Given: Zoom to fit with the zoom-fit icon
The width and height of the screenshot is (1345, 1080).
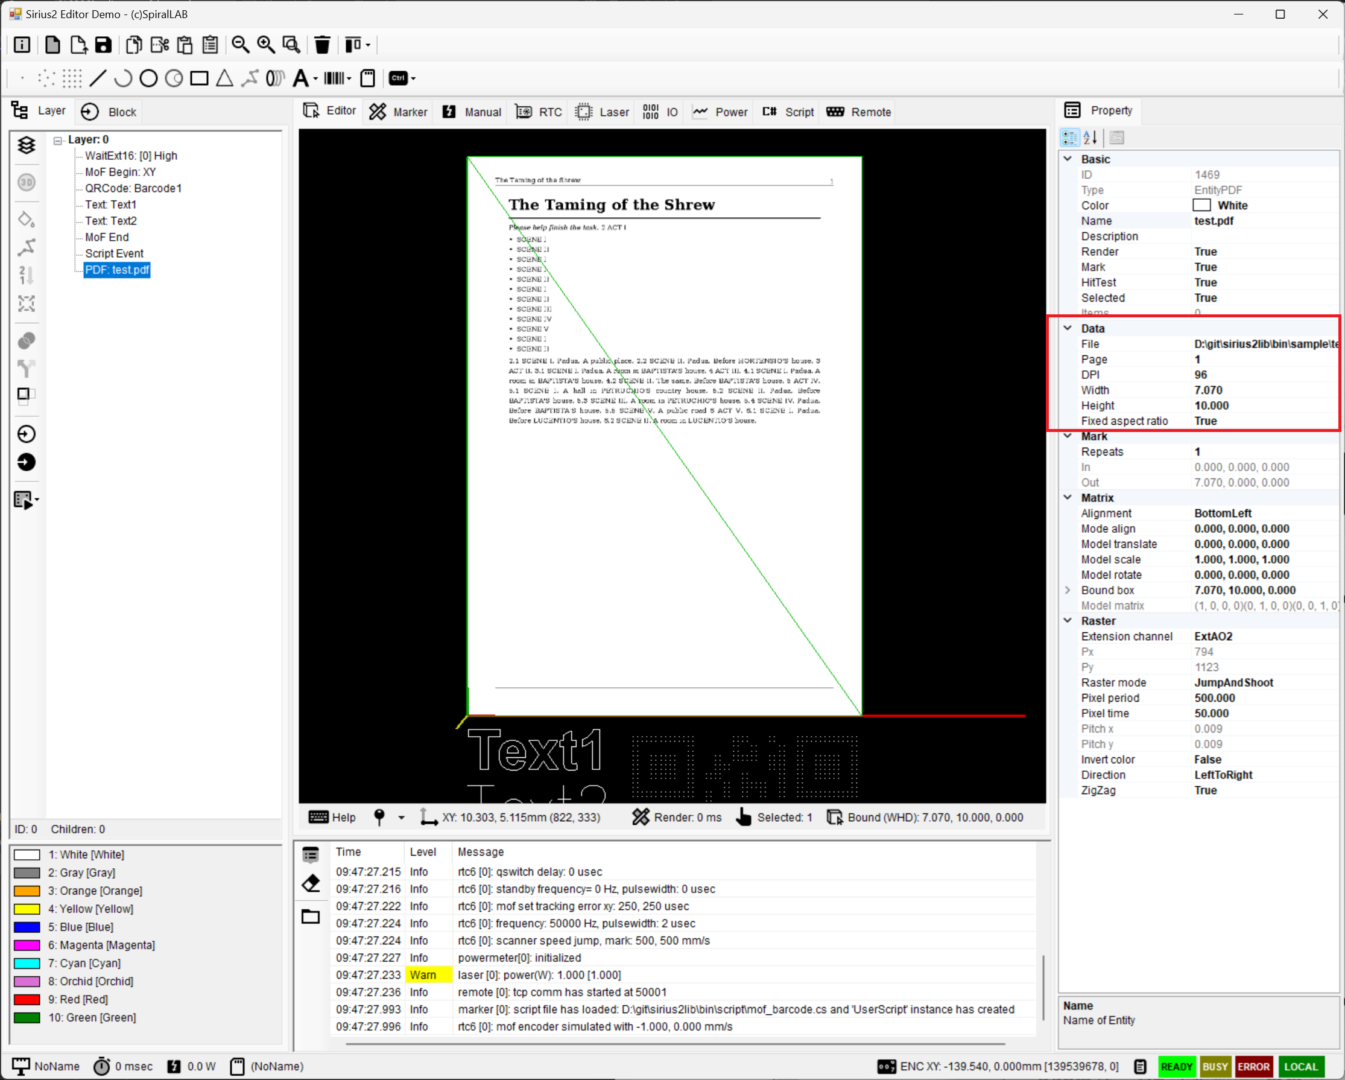Looking at the screenshot, I should tap(291, 44).
